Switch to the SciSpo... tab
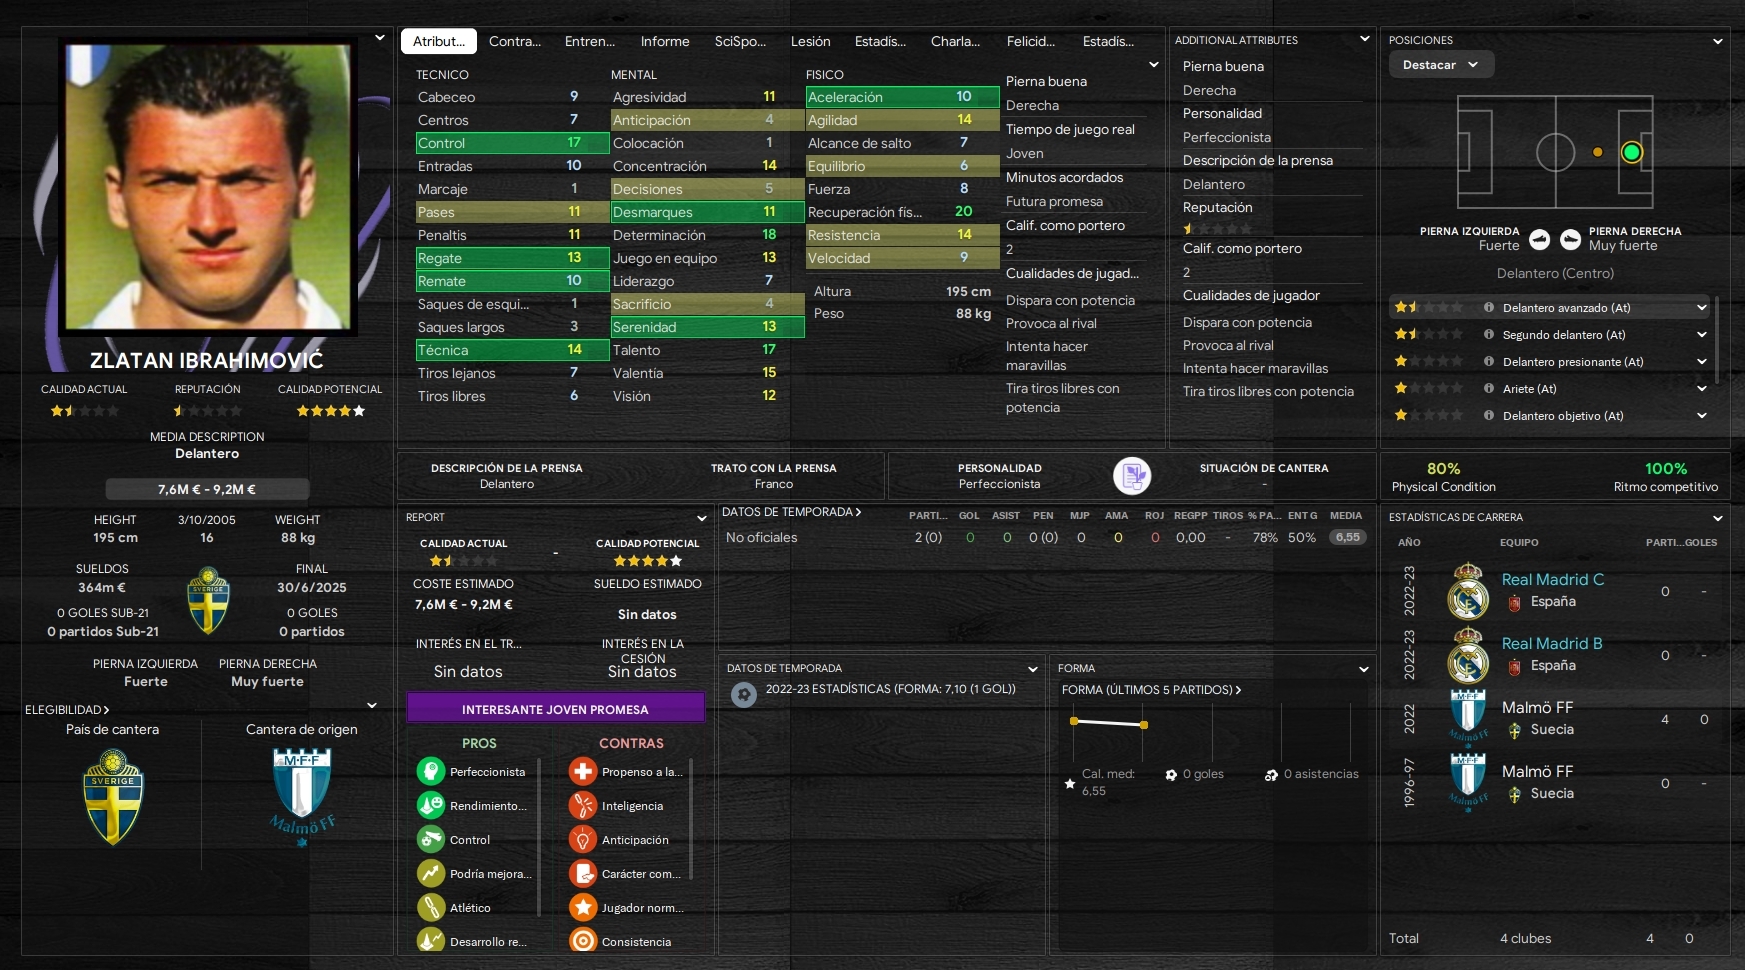This screenshot has height=970, width=1745. pos(740,41)
